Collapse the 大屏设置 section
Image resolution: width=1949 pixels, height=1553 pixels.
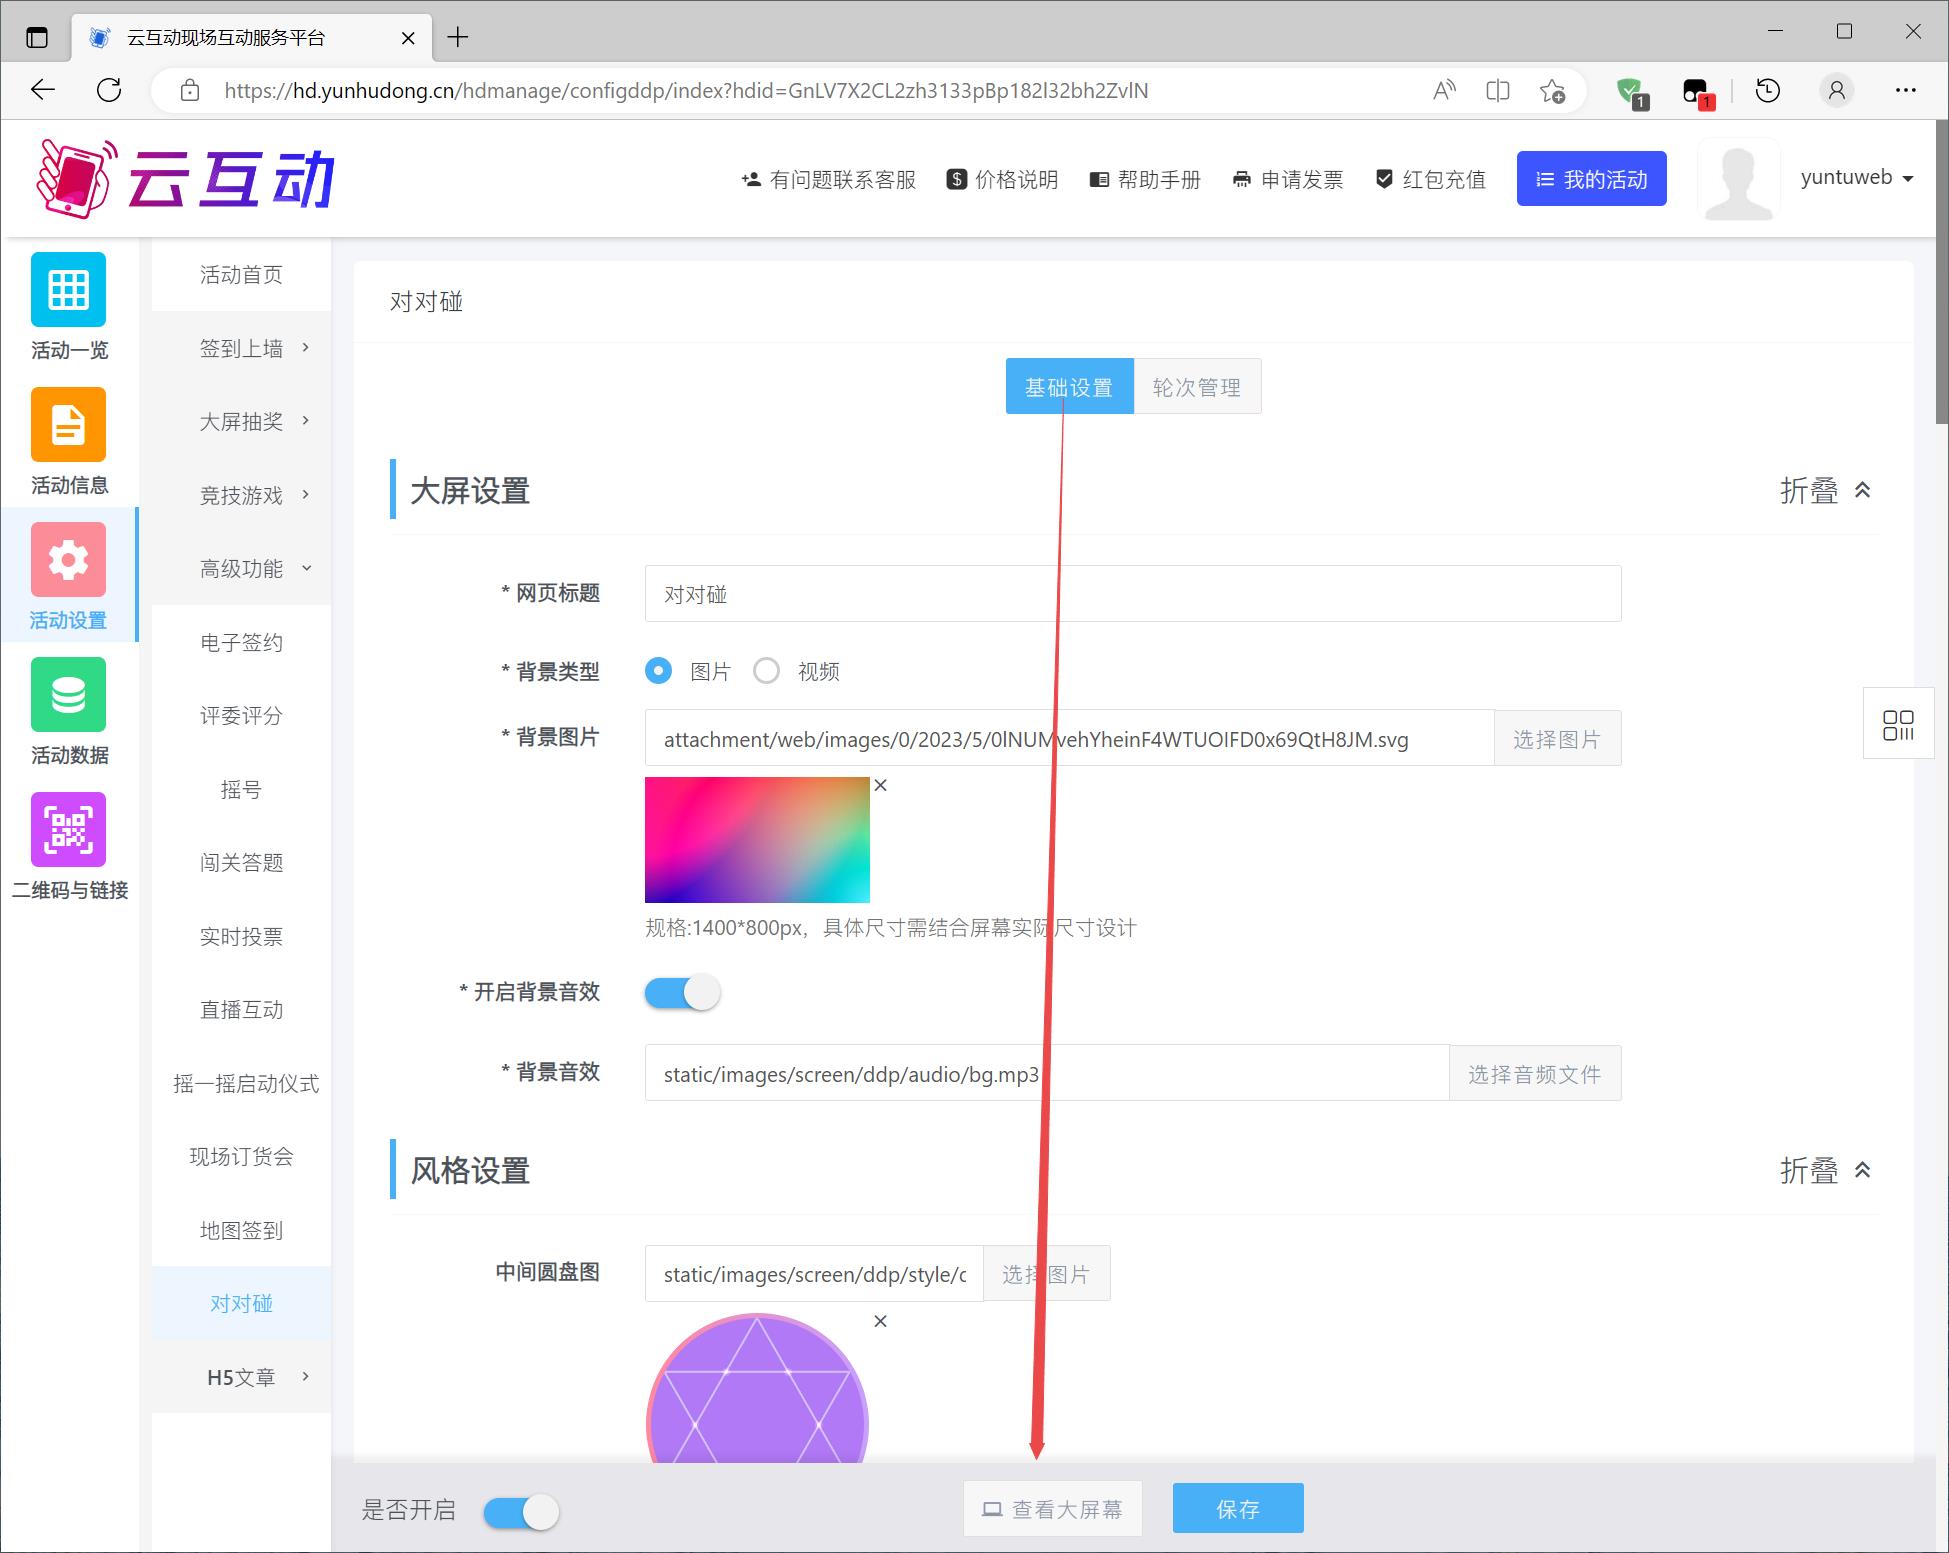(x=1825, y=491)
